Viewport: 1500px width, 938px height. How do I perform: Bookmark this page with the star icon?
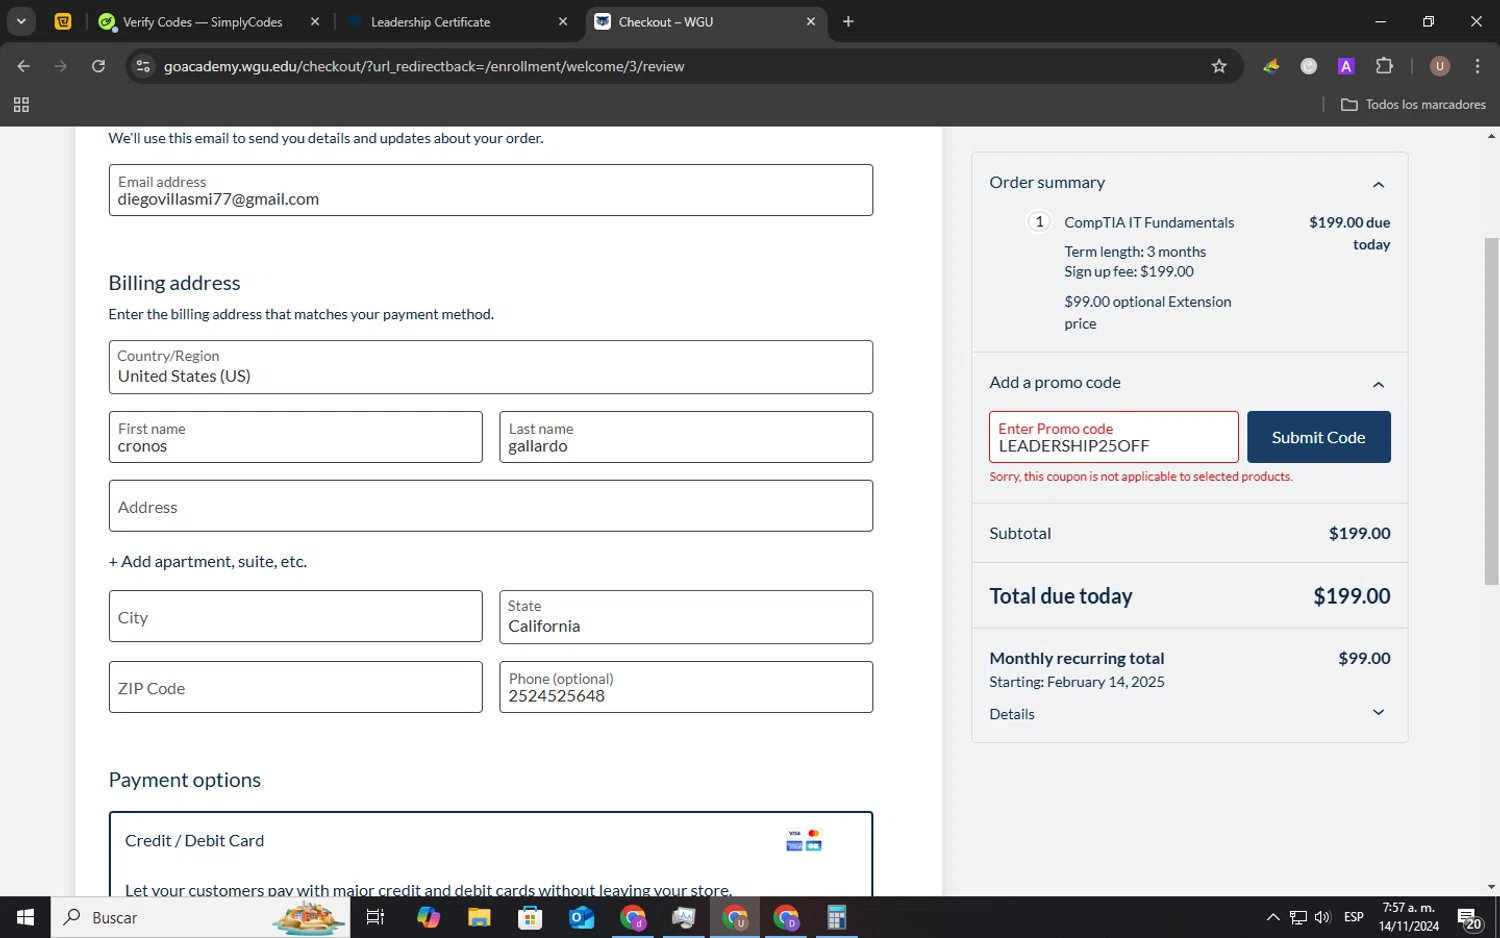point(1219,66)
